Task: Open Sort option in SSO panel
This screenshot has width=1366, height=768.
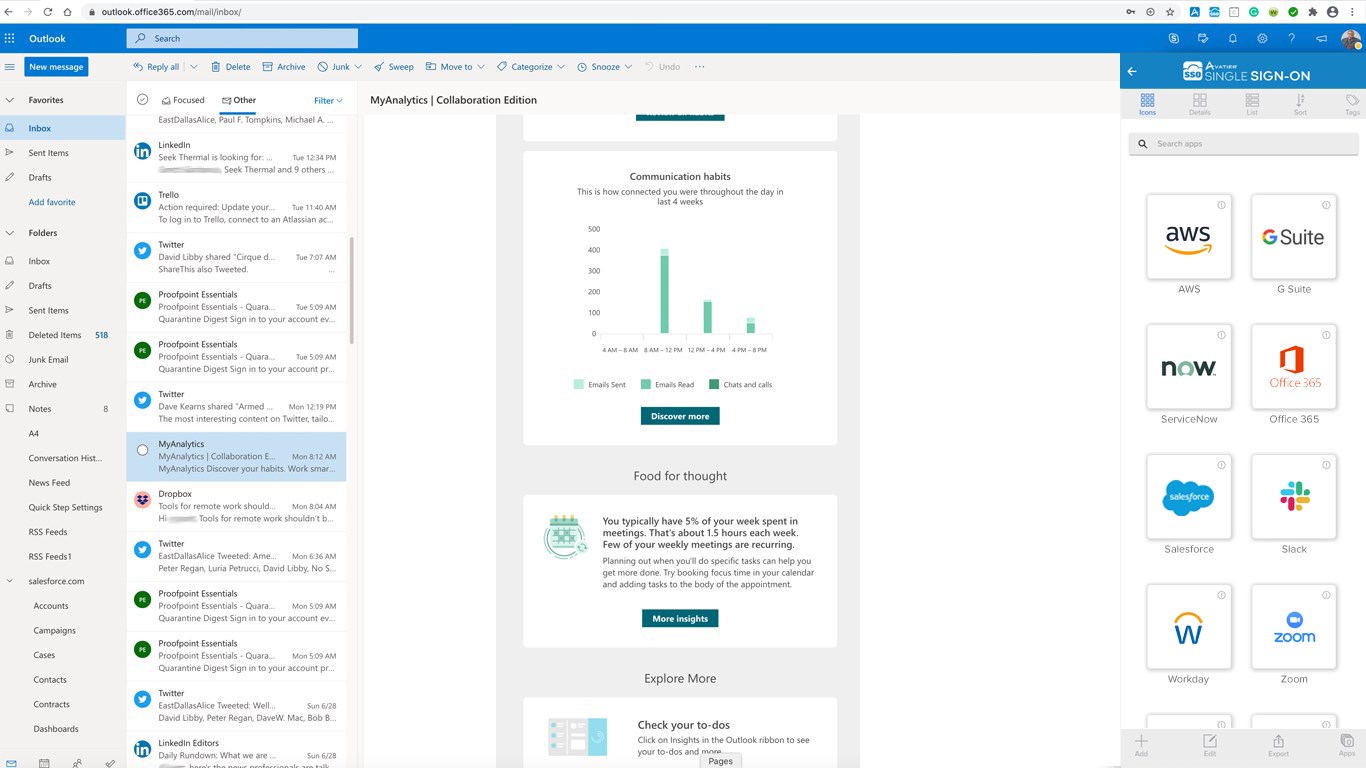Action: (x=1300, y=104)
